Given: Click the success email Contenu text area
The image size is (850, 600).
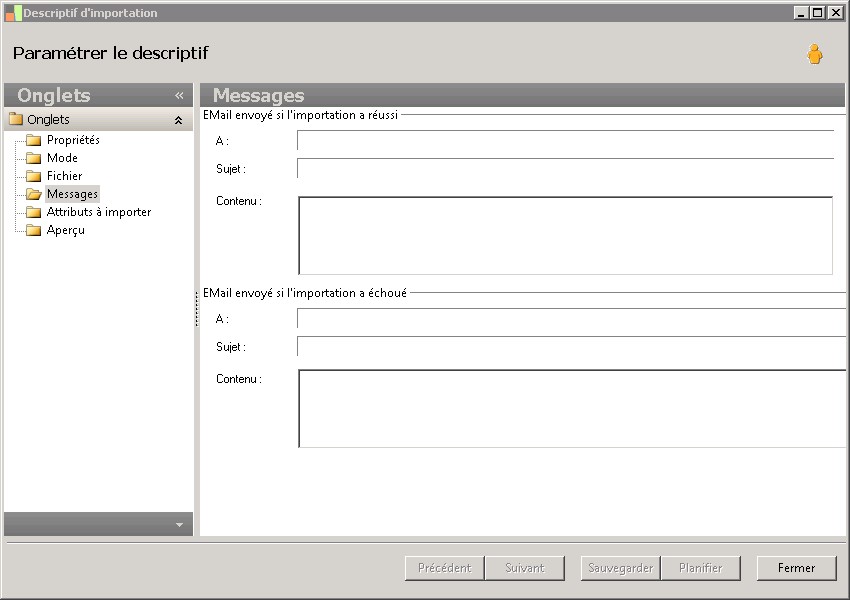Looking at the screenshot, I should pyautogui.click(x=565, y=235).
